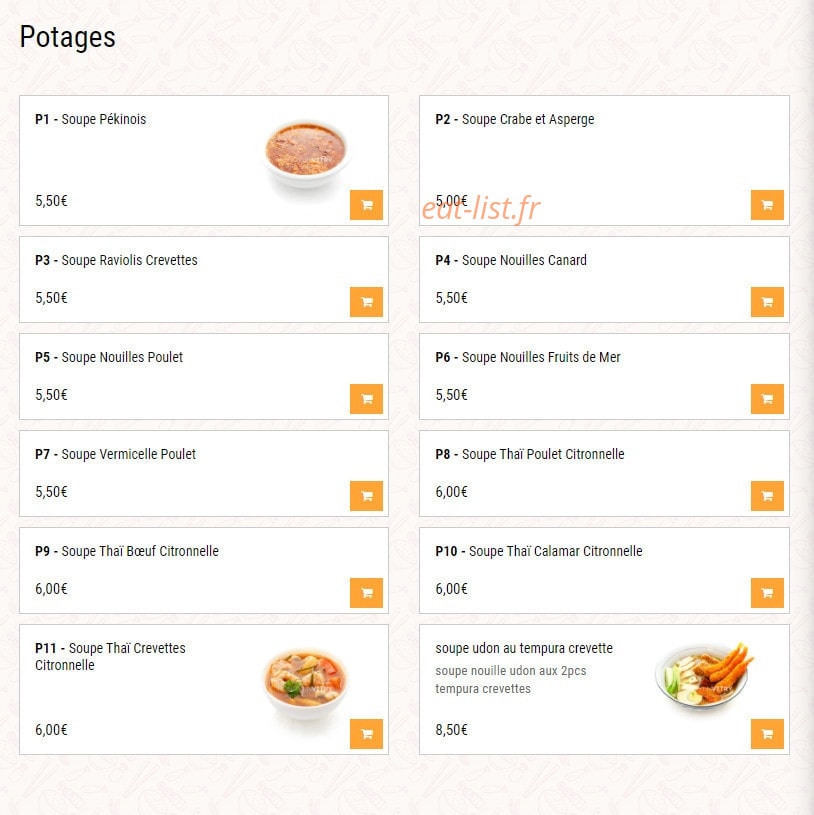Add P9 Soupe Thaï Bœuf Citronnelle to cart
The height and width of the screenshot is (815, 814).
tap(366, 593)
